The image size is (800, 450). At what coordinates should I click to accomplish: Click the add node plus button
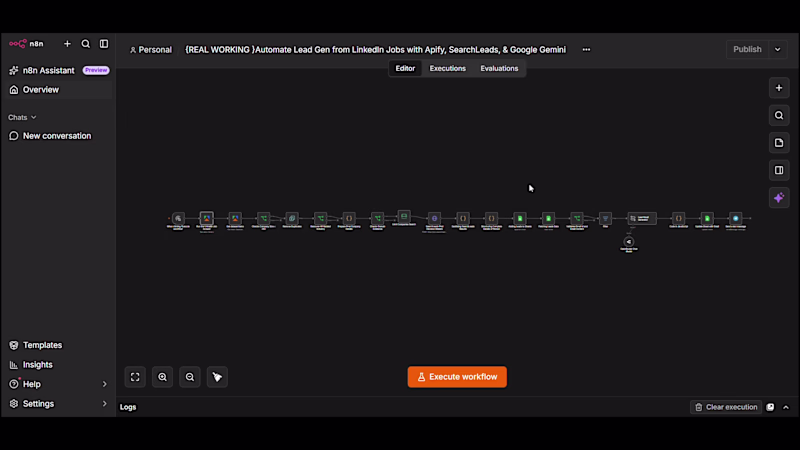coord(779,88)
